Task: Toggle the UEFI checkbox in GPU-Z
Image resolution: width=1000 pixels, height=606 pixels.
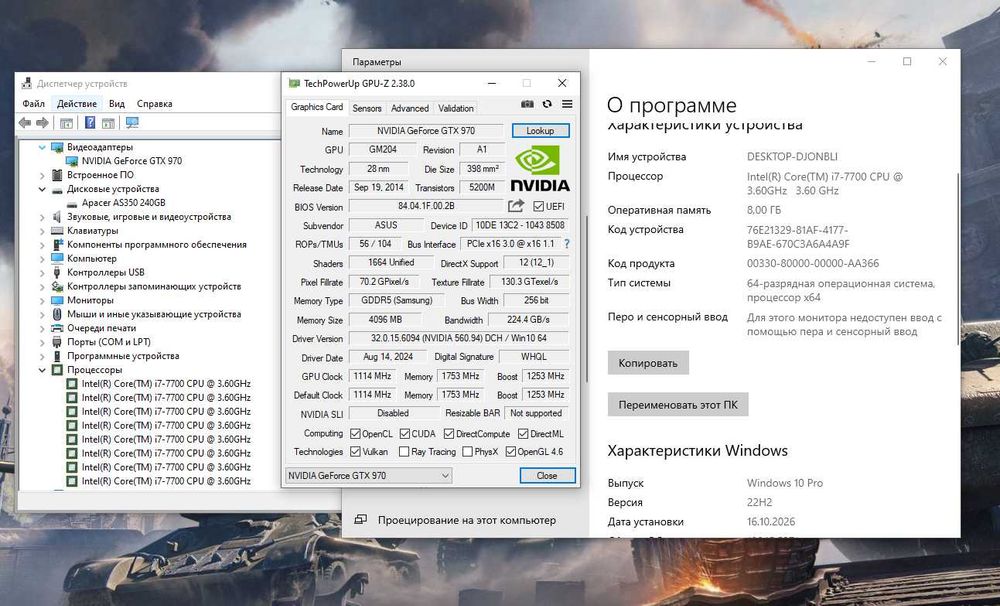Action: point(538,206)
